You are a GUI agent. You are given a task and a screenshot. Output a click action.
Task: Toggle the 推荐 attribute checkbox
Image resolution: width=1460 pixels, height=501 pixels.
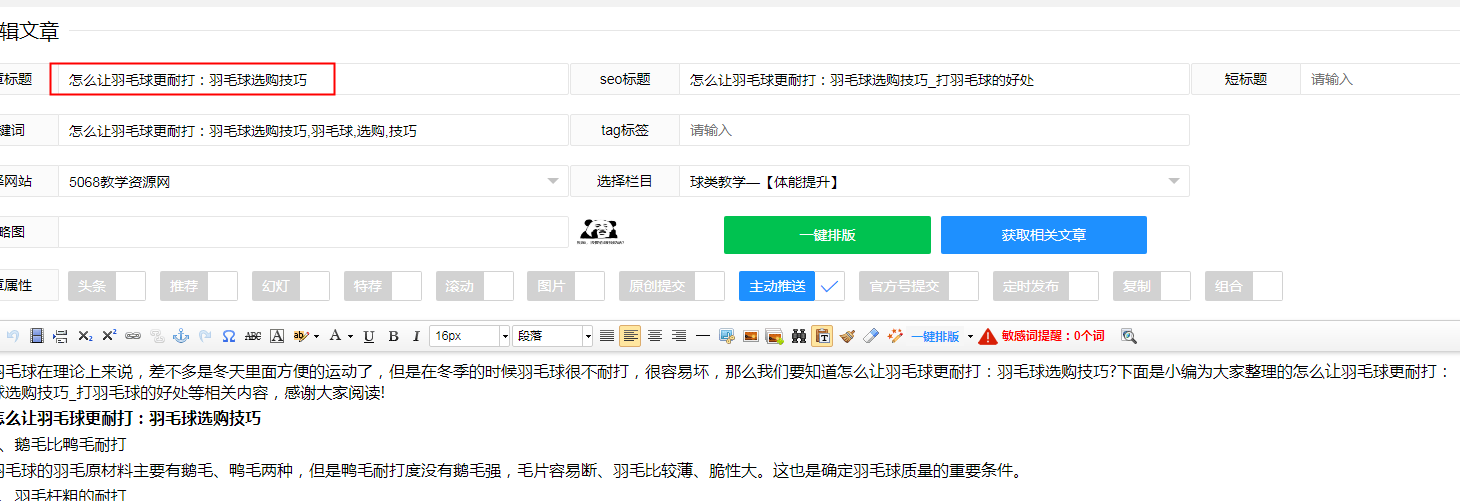click(222, 286)
